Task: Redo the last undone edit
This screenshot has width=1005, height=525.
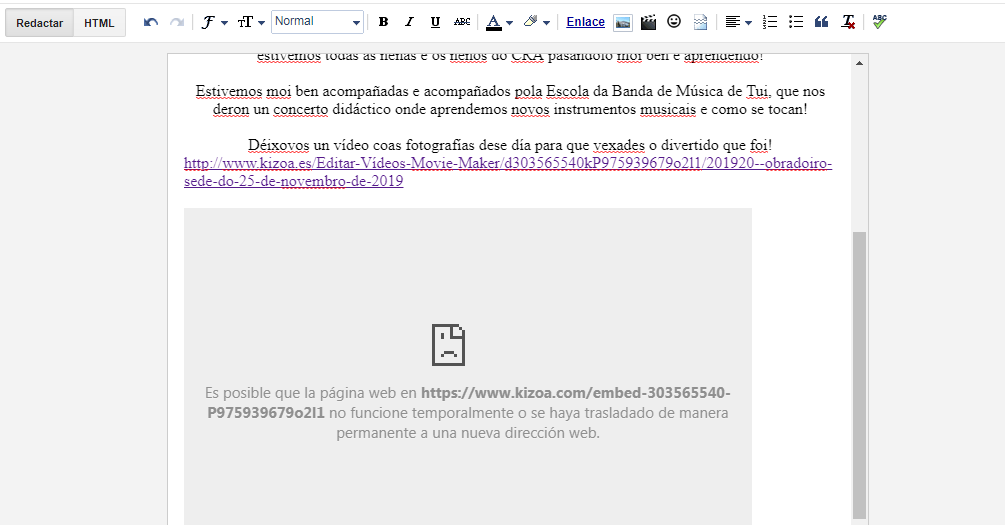Action: point(177,22)
